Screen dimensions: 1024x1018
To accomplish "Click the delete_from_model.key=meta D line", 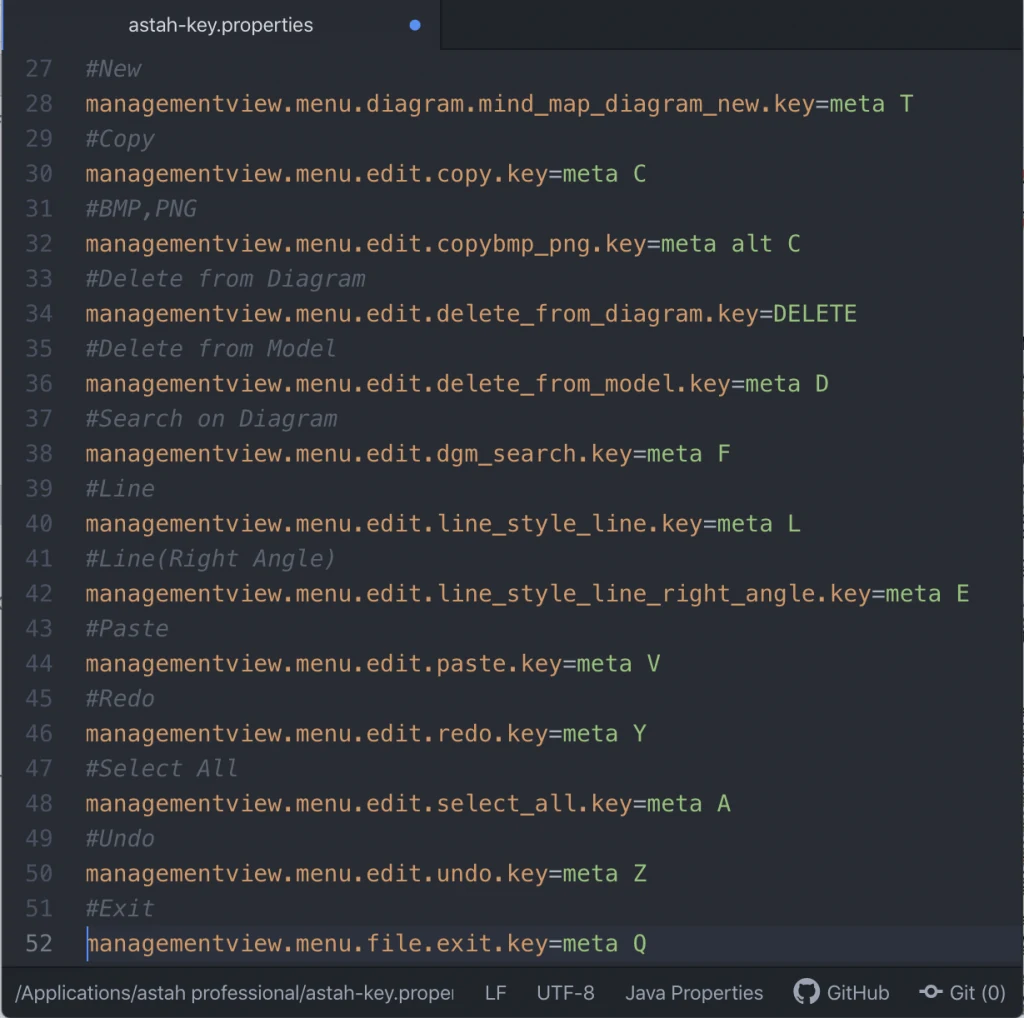I will click(457, 384).
